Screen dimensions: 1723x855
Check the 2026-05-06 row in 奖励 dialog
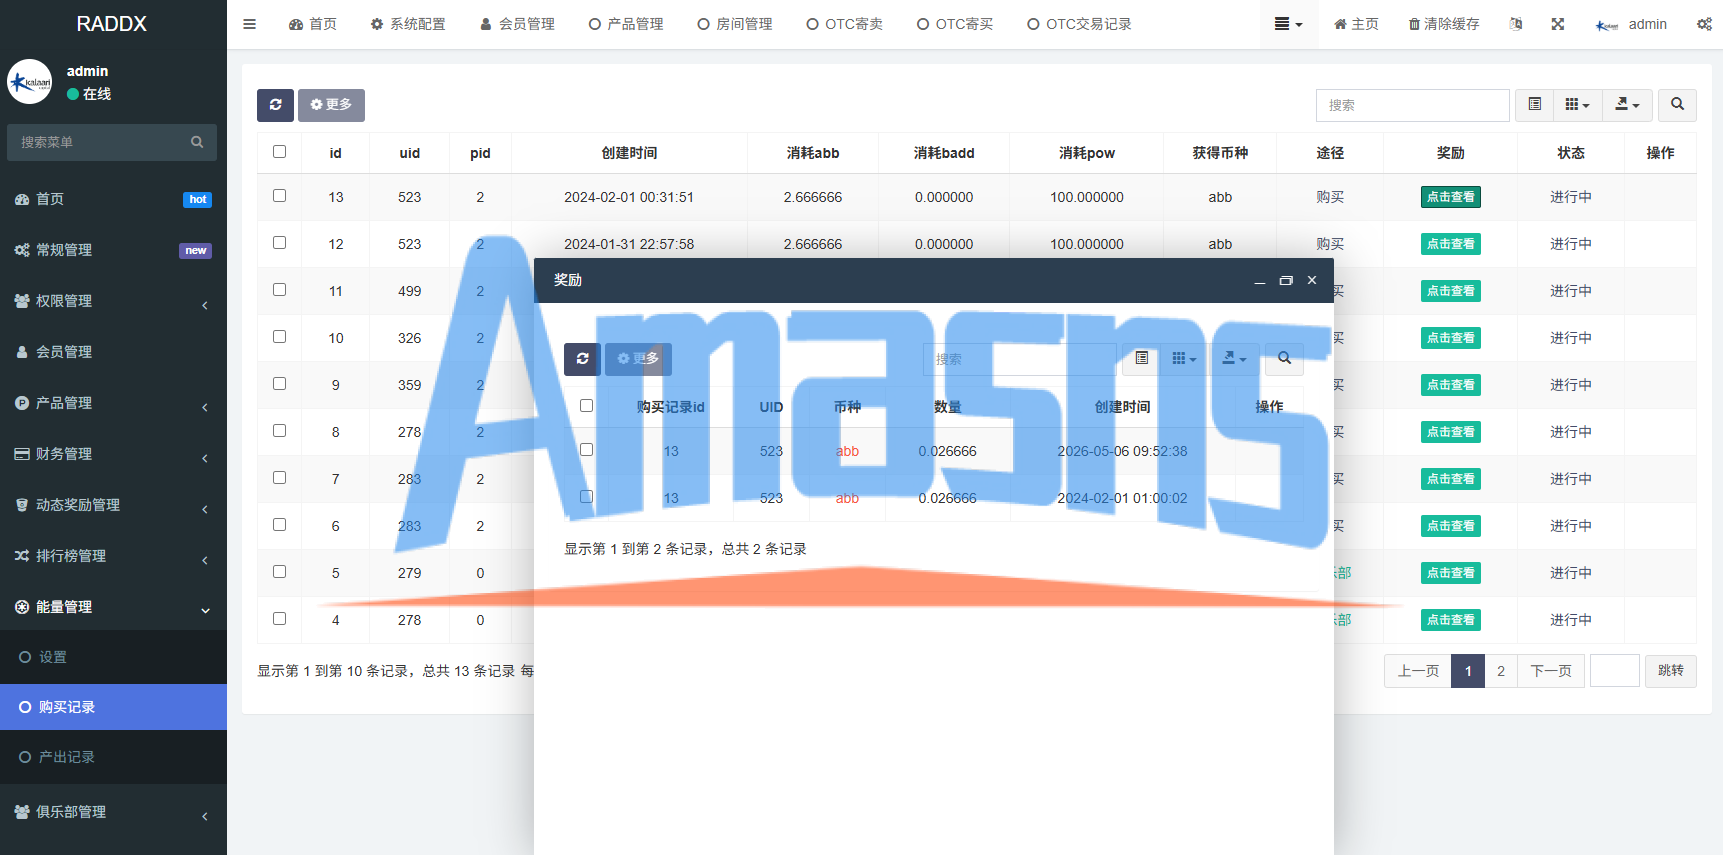tap(586, 450)
